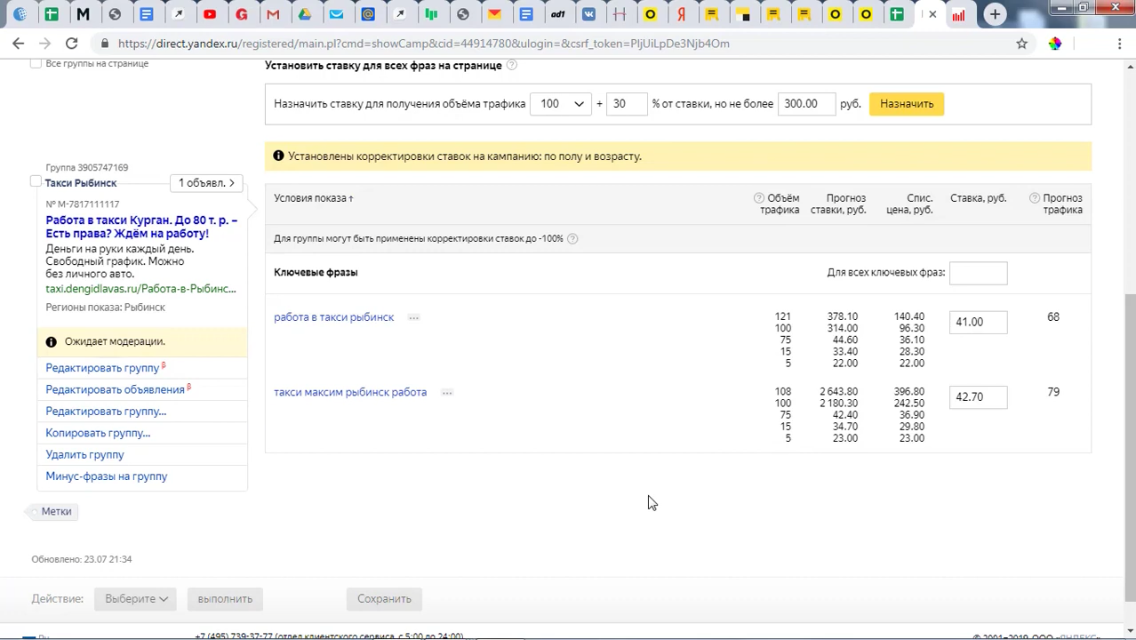Screen dimensions: 1136x640
Task: Switch to the ad1 browser tab
Action: pyautogui.click(x=558, y=14)
